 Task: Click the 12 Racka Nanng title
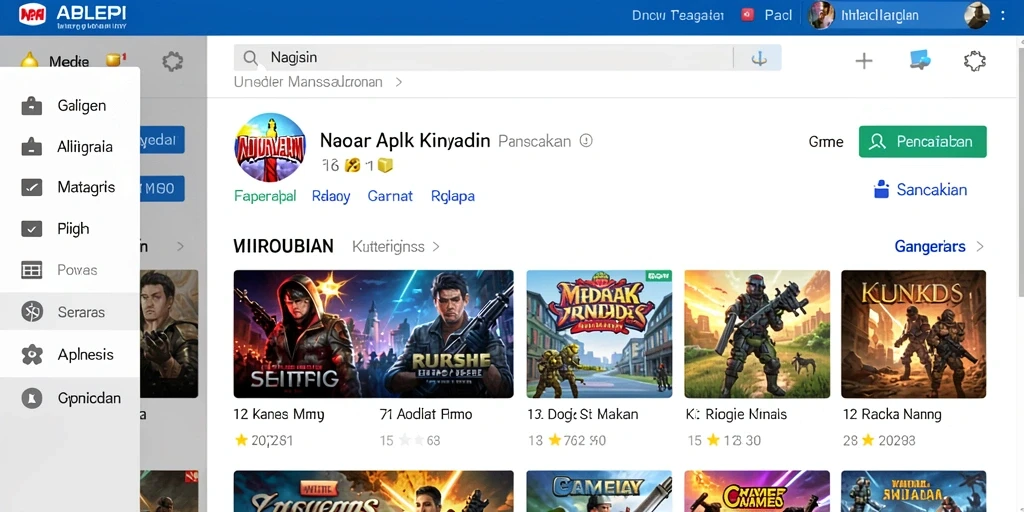pyautogui.click(x=892, y=414)
